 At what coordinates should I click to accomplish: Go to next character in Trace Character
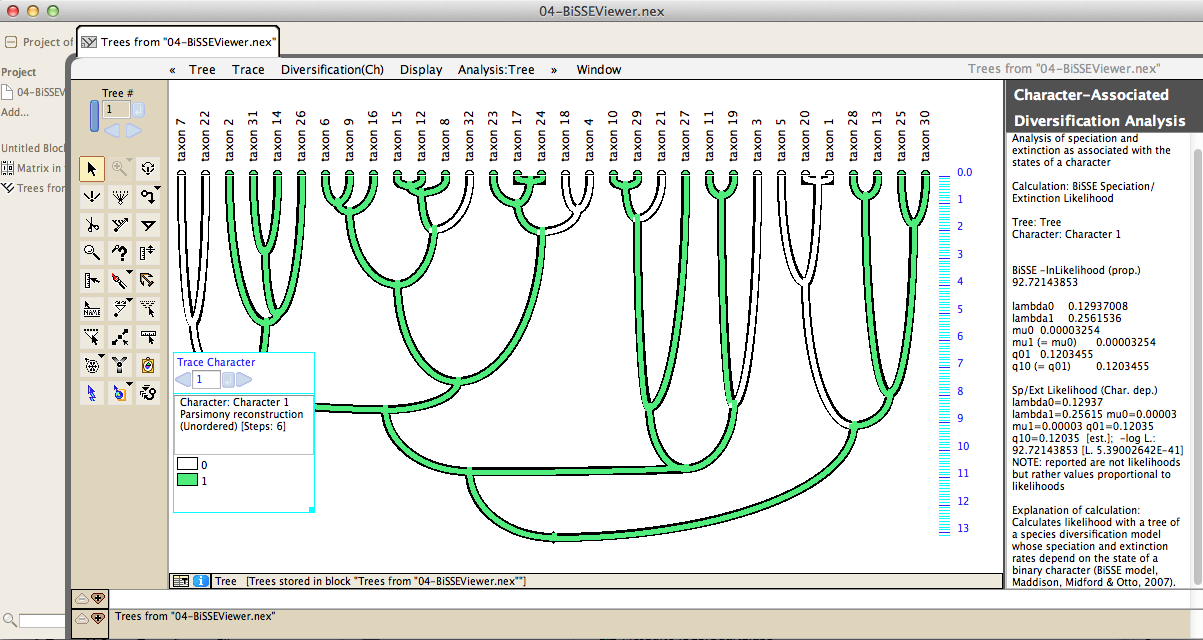pos(244,380)
